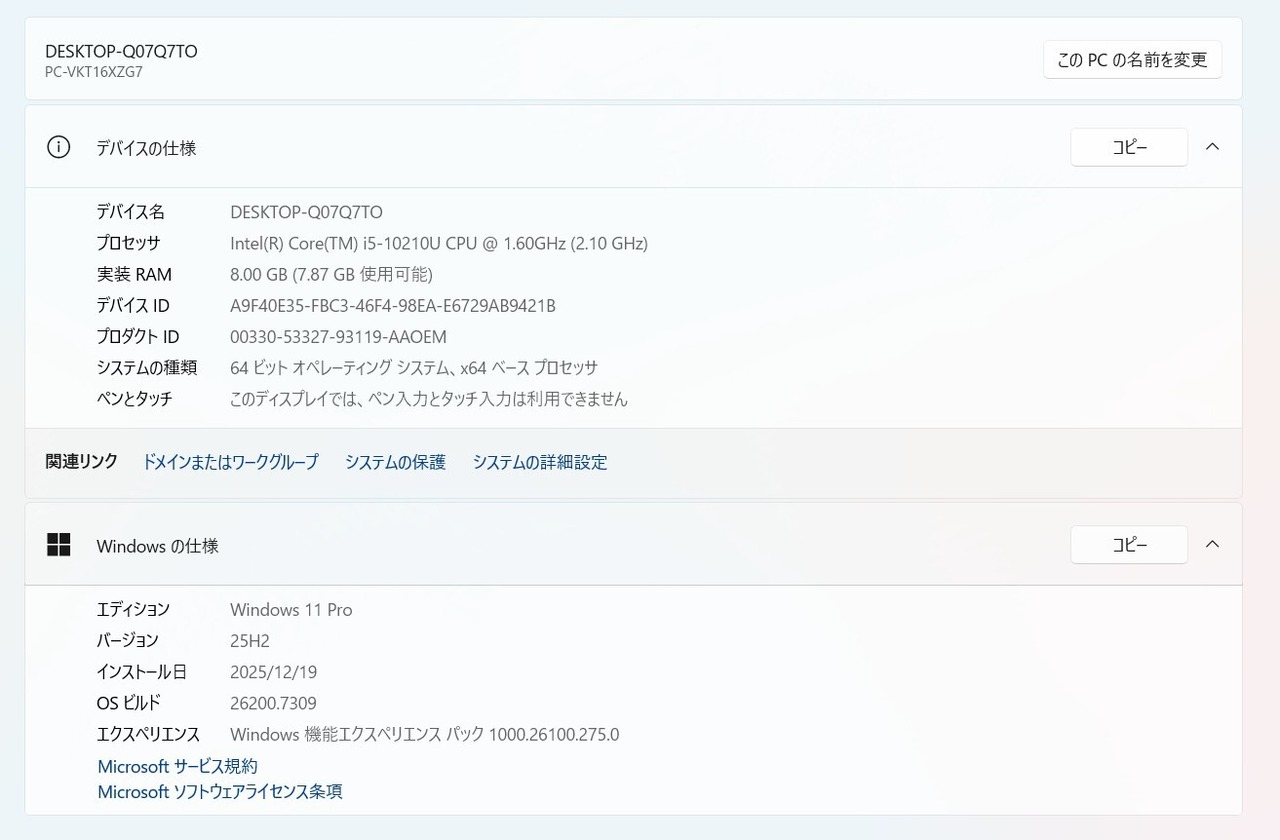Select the version value 25H2

pos(250,641)
